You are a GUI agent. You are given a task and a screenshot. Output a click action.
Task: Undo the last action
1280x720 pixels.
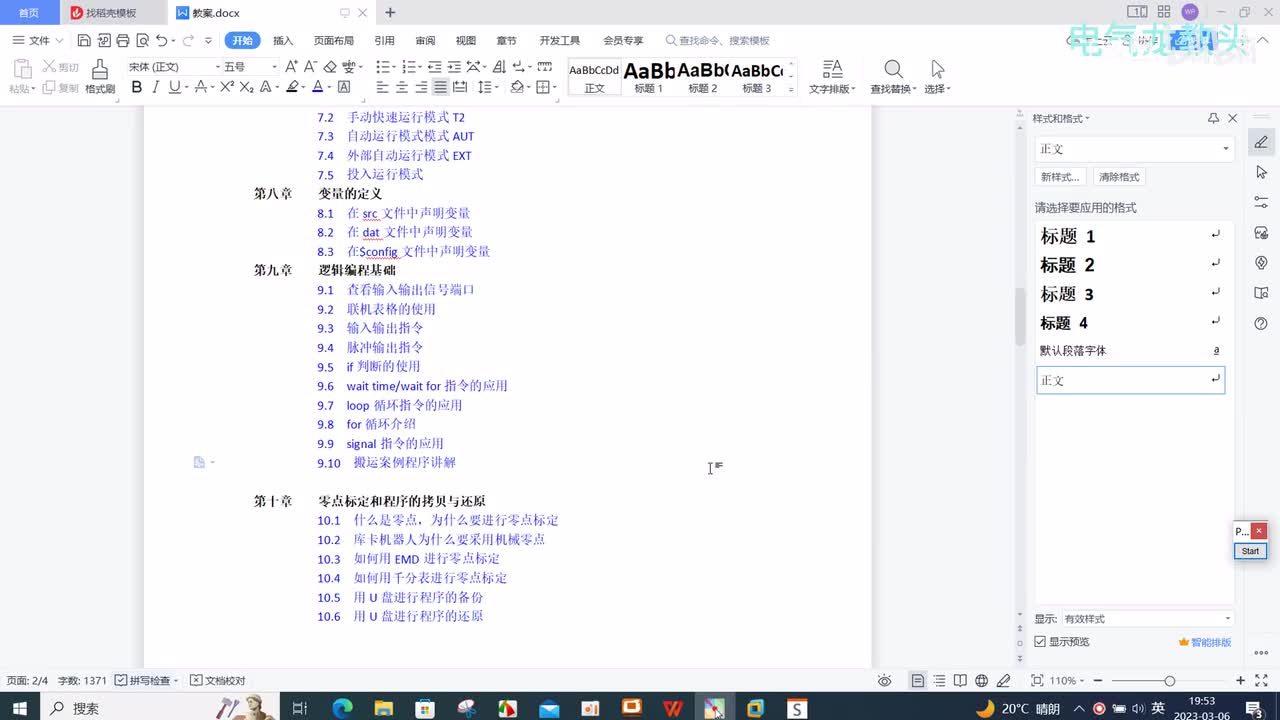click(162, 41)
